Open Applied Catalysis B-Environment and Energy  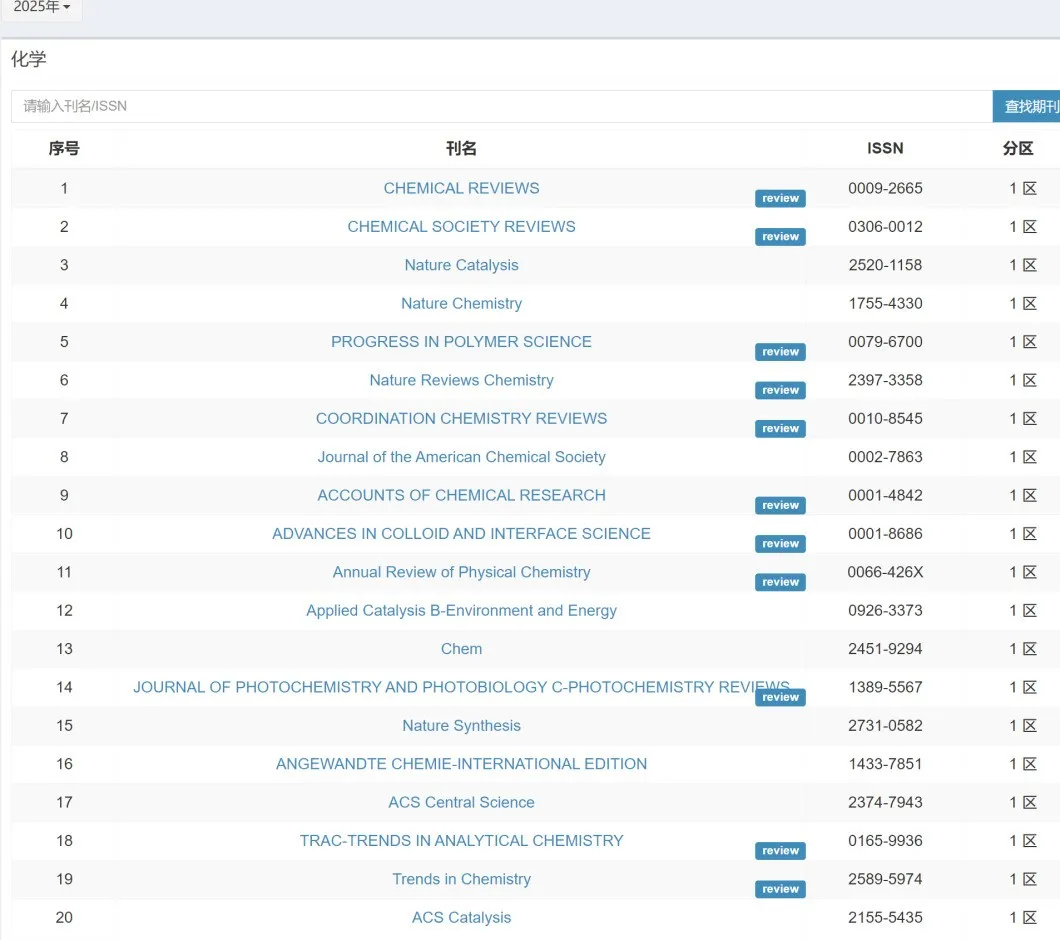461,611
